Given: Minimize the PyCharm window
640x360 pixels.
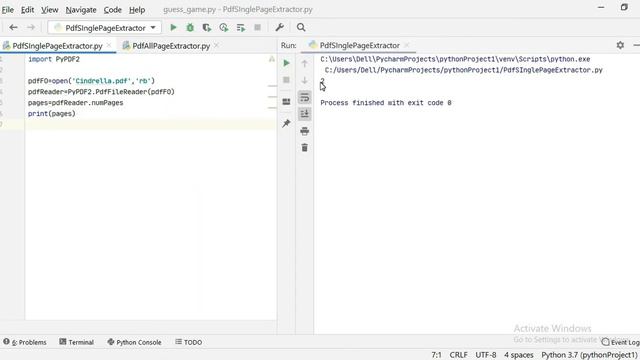Looking at the screenshot, I should 601,7.
